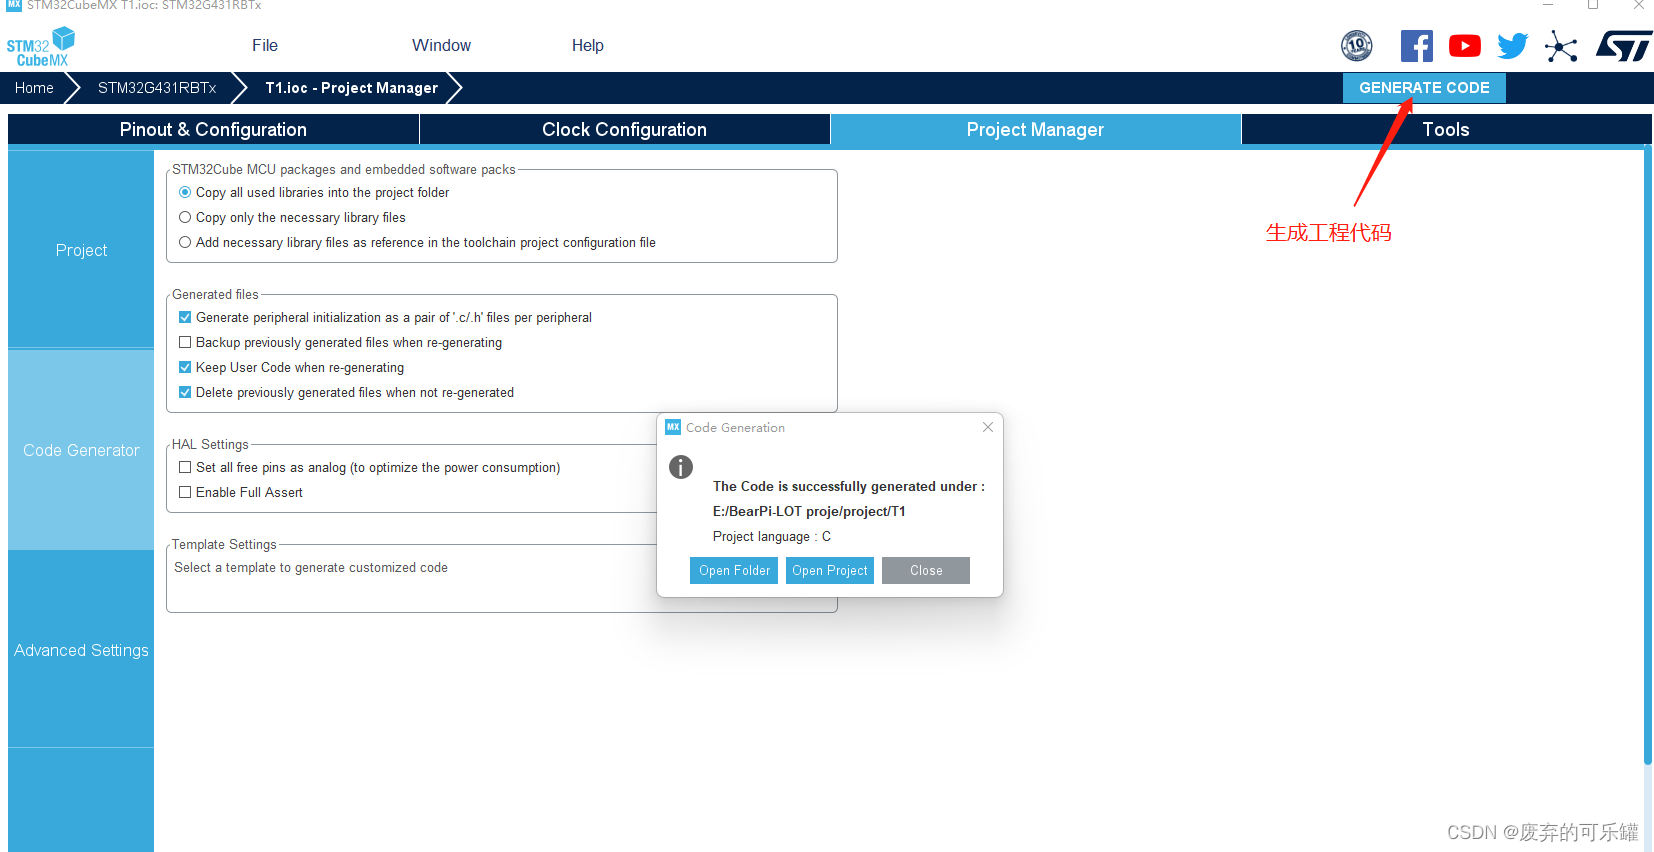Select Copy all used libraries radio button
Screen dimensions: 1654x852
coord(185,192)
